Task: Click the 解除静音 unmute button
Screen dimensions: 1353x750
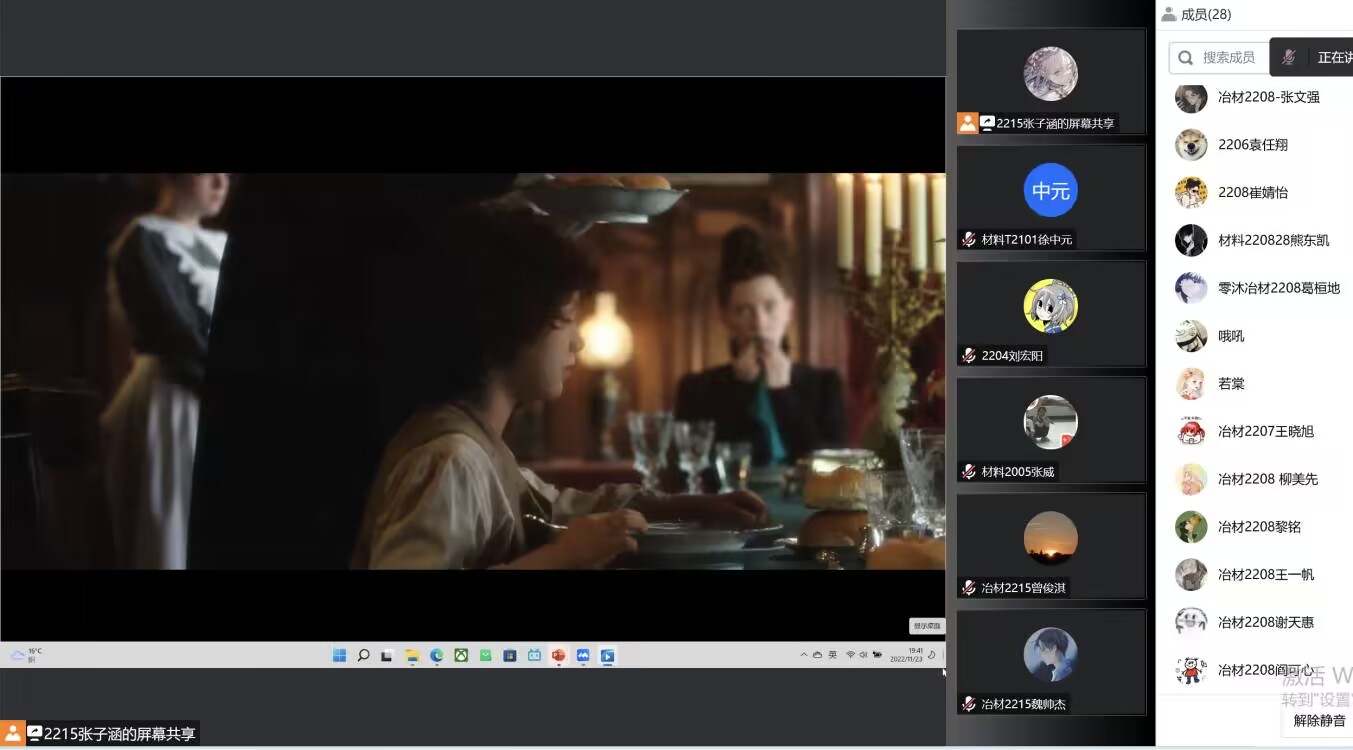Action: coord(1318,720)
